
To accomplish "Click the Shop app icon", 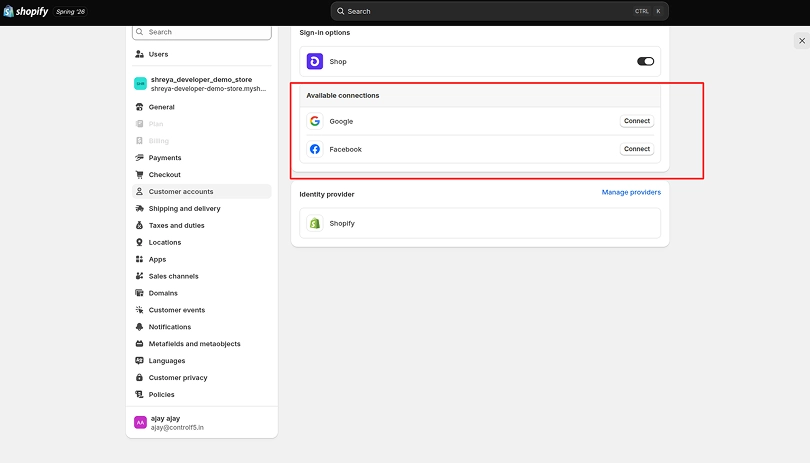I will click(x=315, y=61).
